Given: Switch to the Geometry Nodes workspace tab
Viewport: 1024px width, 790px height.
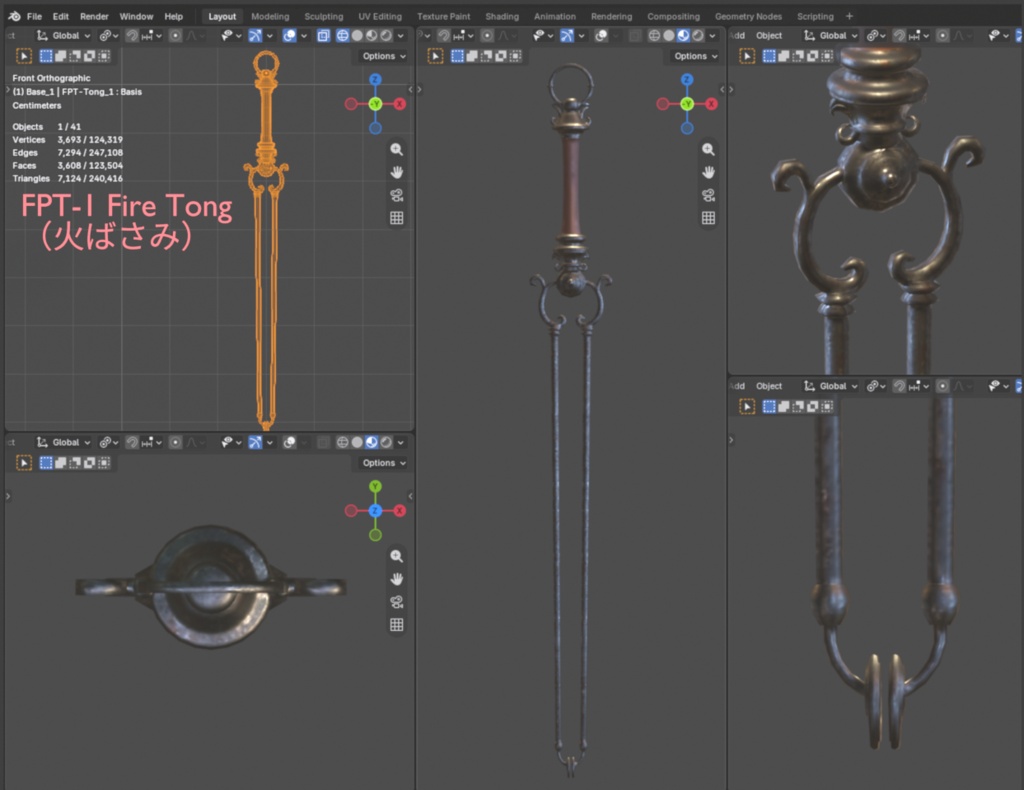Looking at the screenshot, I should [748, 16].
